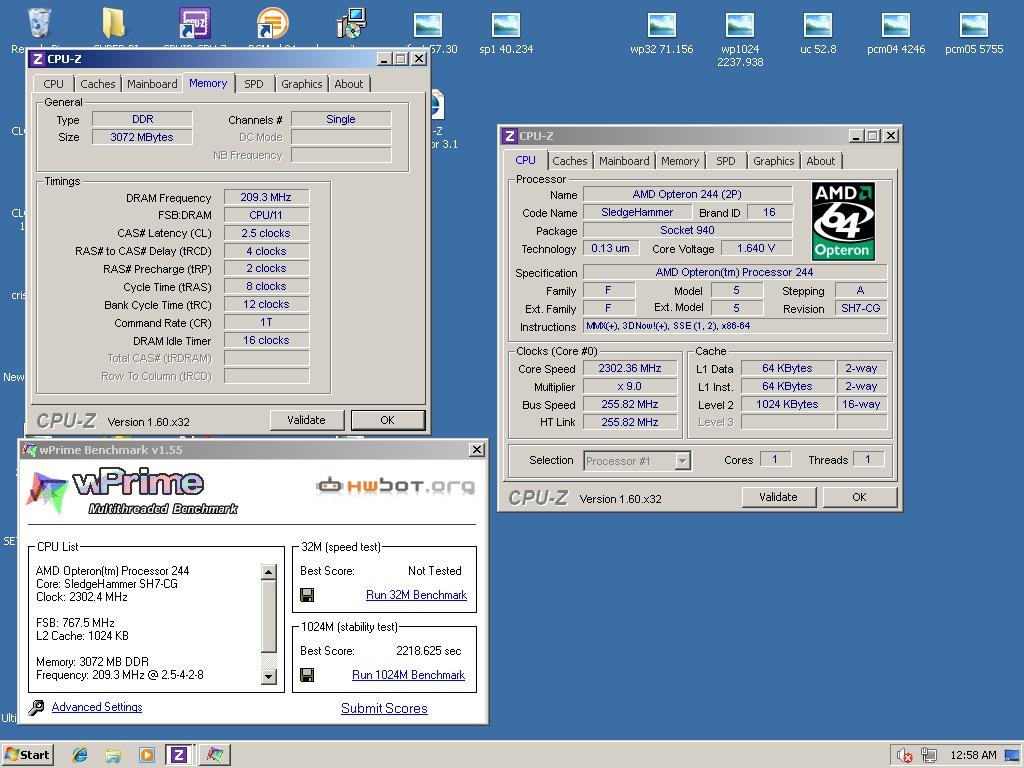The height and width of the screenshot is (768, 1024).
Task: Open the yellow folder icon on desktop
Action: coord(114,24)
